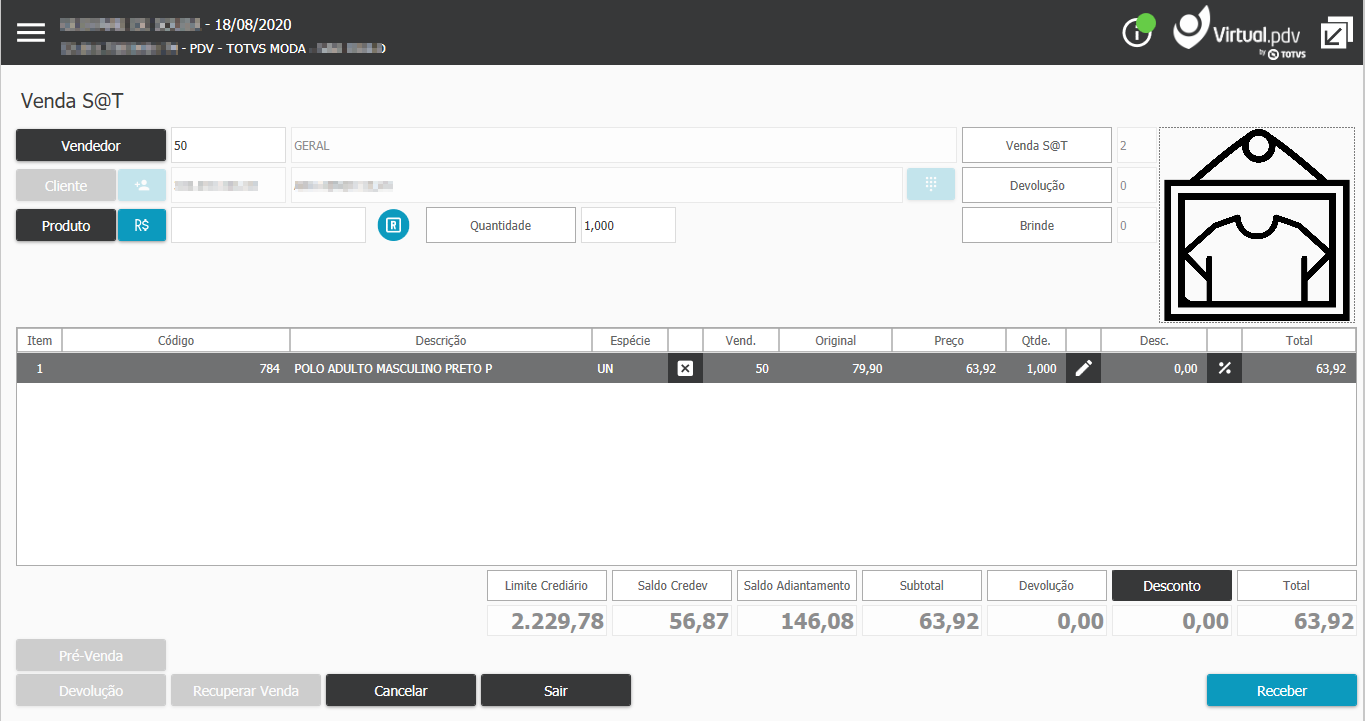Focus the seller code field containing 50
Viewport: 1365px width, 721px height.
(x=228, y=145)
